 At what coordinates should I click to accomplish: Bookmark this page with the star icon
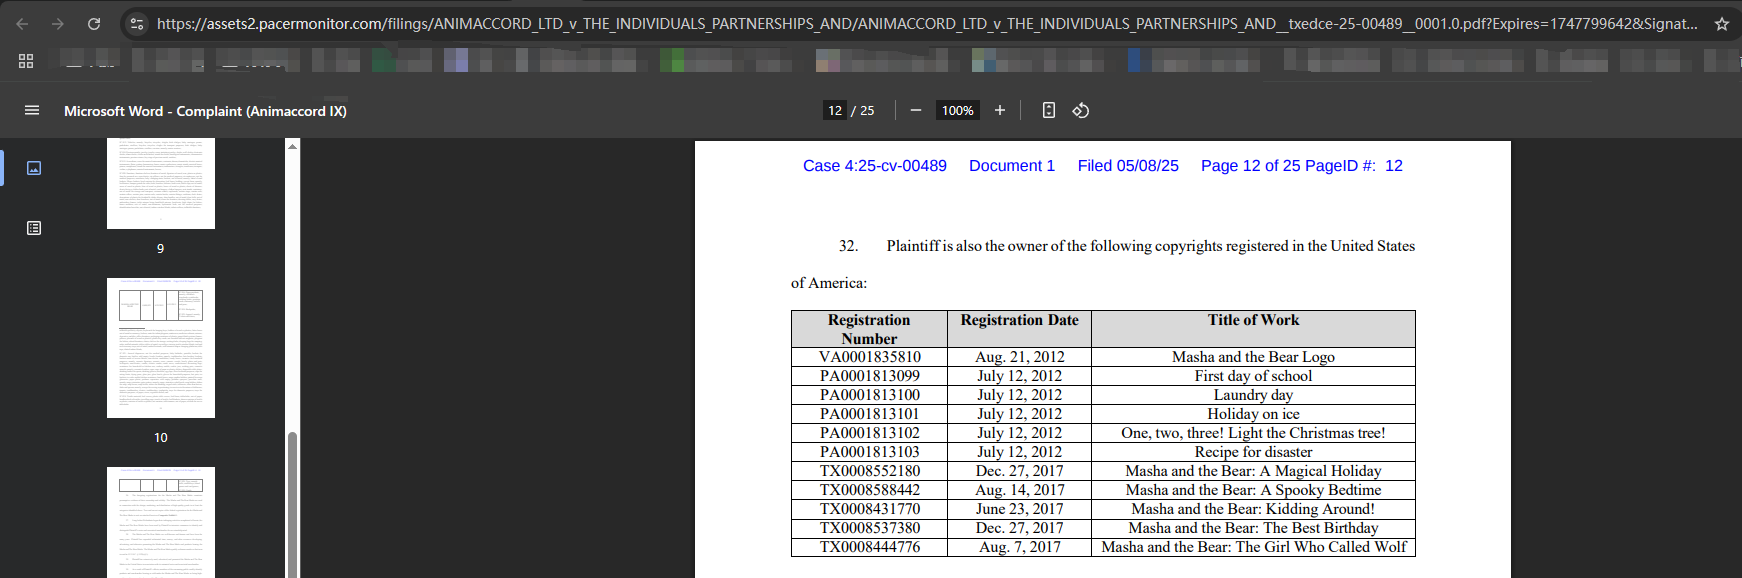[x=1721, y=24]
